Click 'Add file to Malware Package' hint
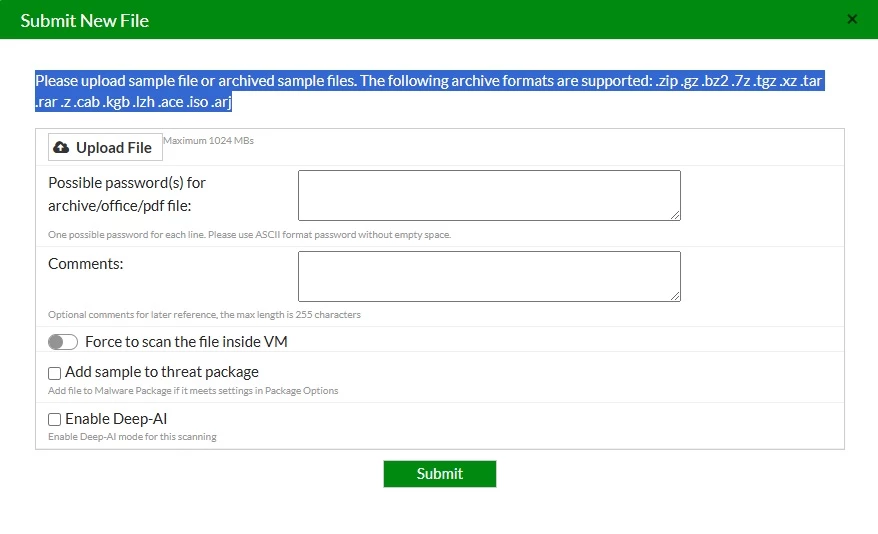 coord(193,391)
